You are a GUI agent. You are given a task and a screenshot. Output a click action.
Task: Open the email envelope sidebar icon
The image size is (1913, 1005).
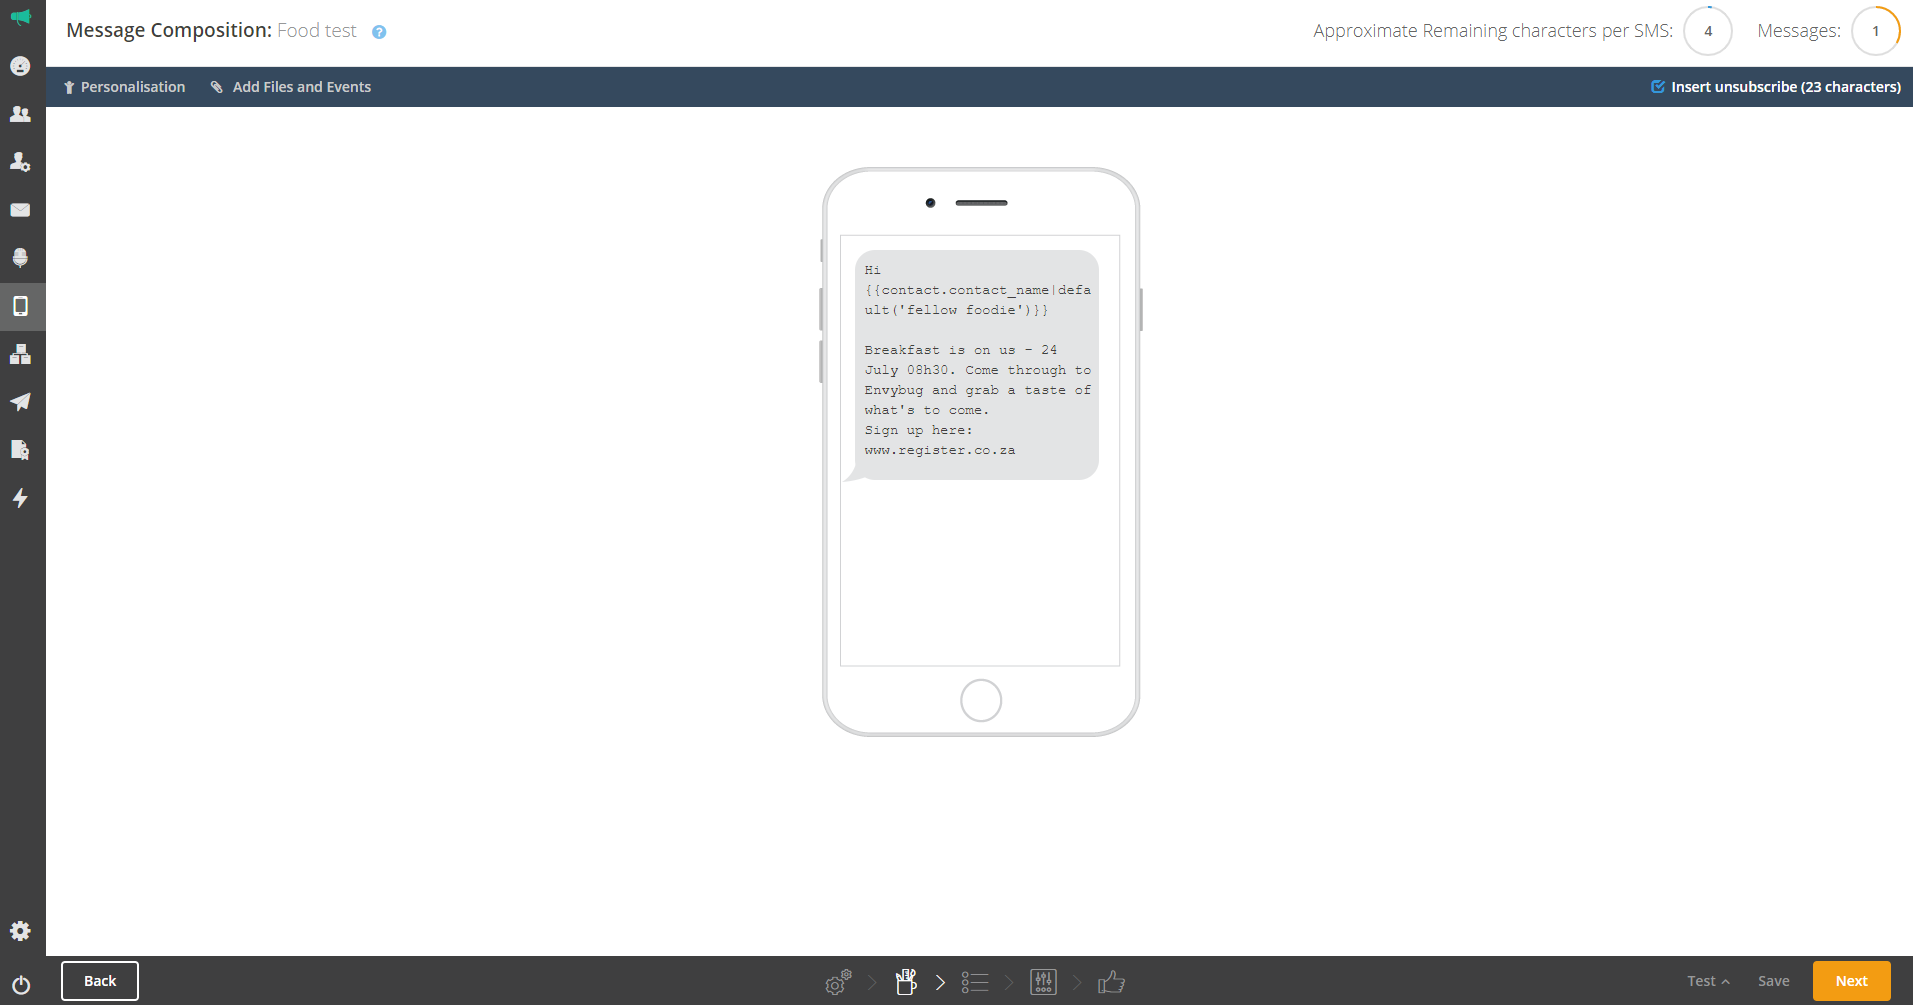[x=20, y=210]
